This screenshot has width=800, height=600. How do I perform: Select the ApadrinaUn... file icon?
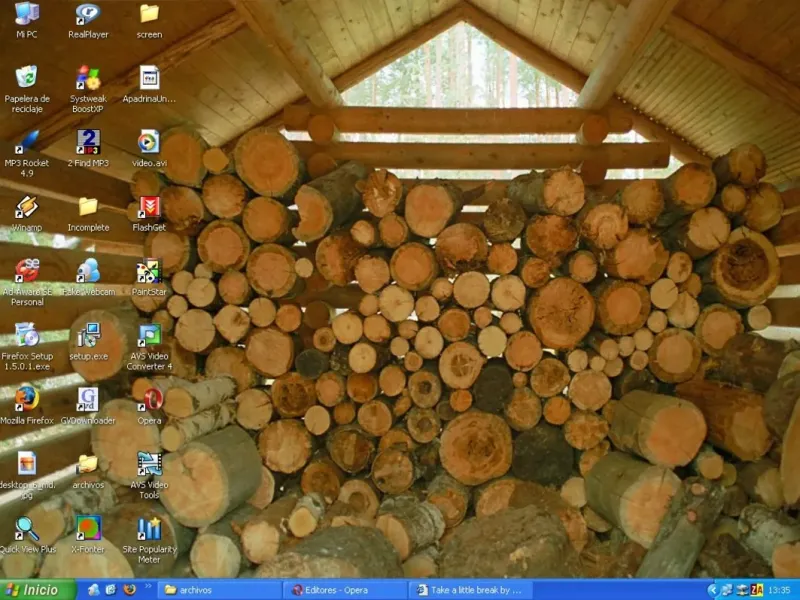(x=149, y=85)
